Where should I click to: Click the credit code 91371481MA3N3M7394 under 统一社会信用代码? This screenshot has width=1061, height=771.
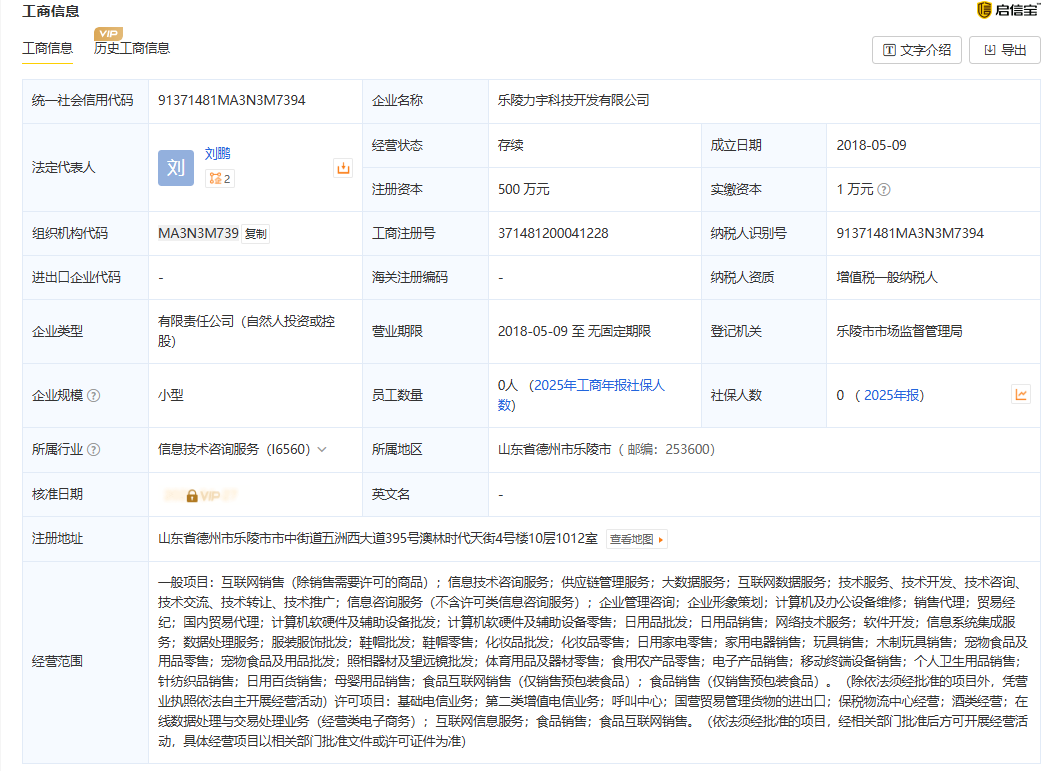click(232, 100)
